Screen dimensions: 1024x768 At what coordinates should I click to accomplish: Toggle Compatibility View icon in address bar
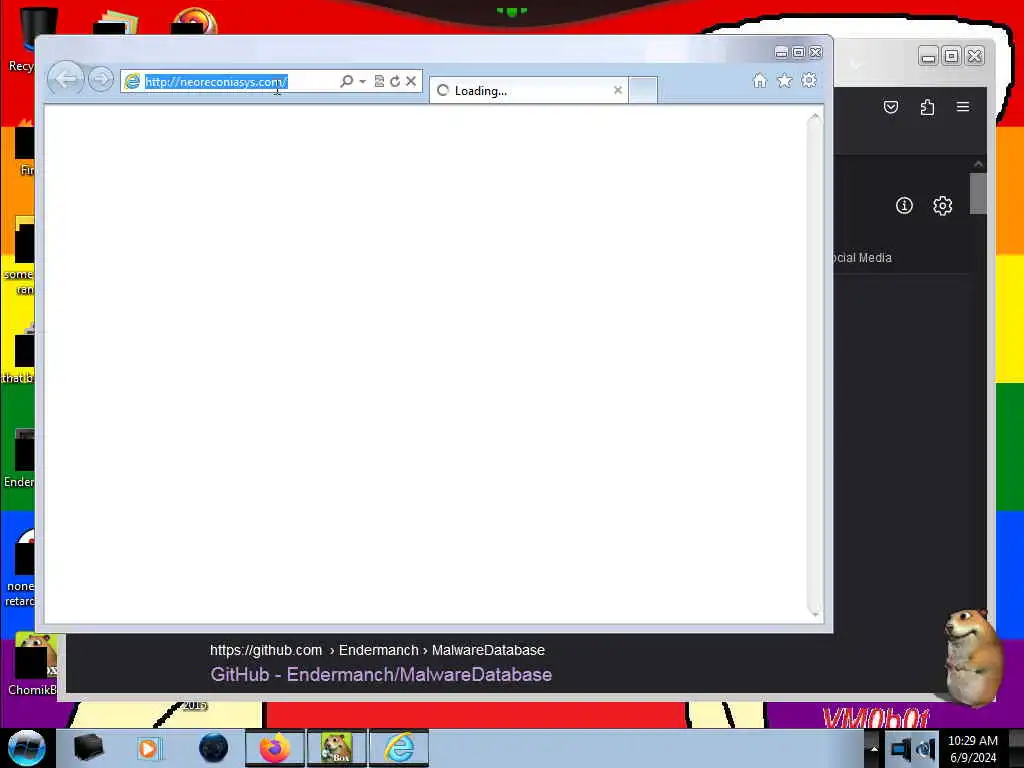379,81
